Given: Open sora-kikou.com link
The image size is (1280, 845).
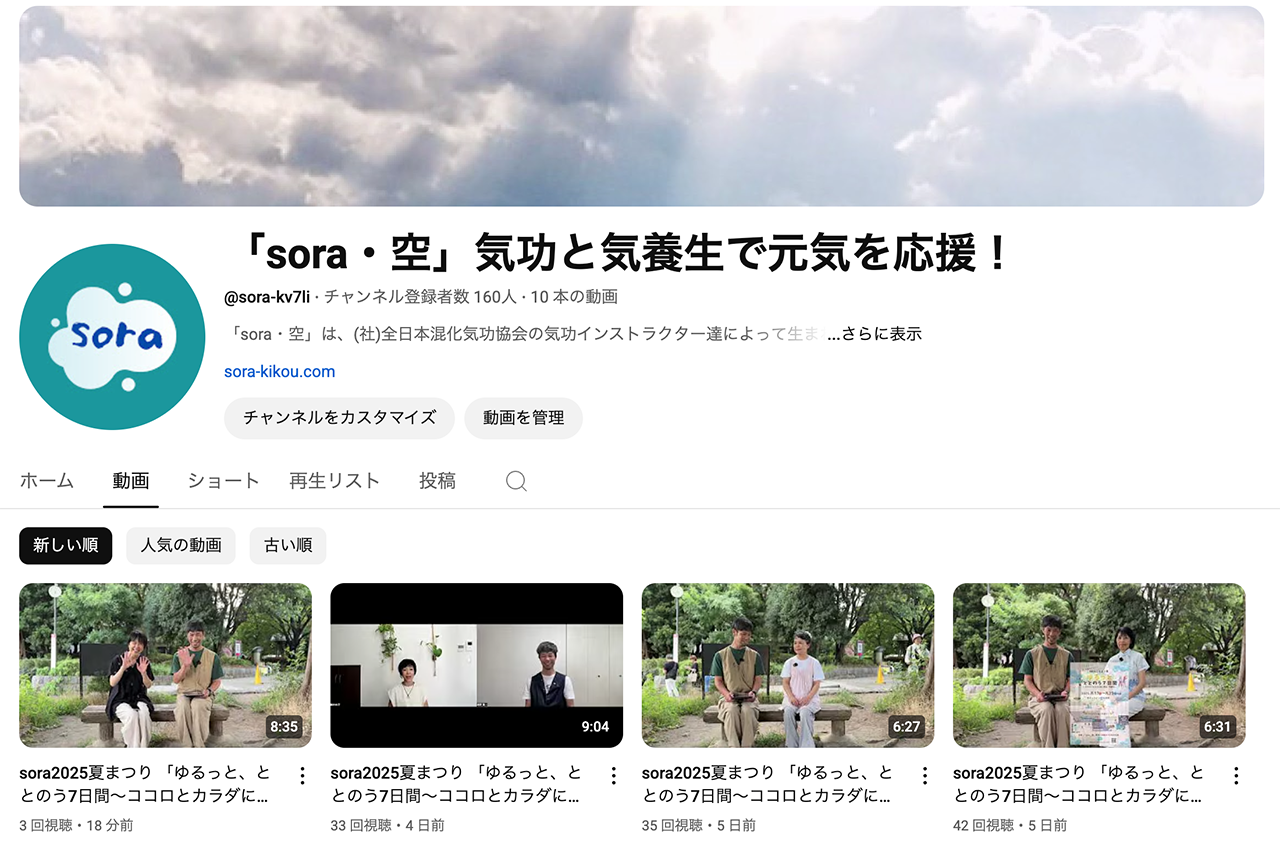Looking at the screenshot, I should (x=280, y=371).
